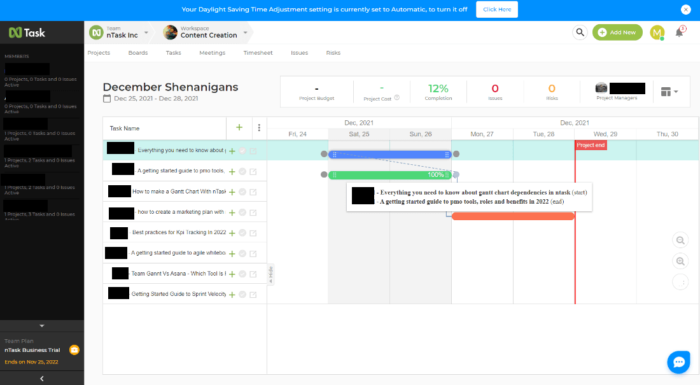Expand the sidebar members list chevron

tap(42, 326)
